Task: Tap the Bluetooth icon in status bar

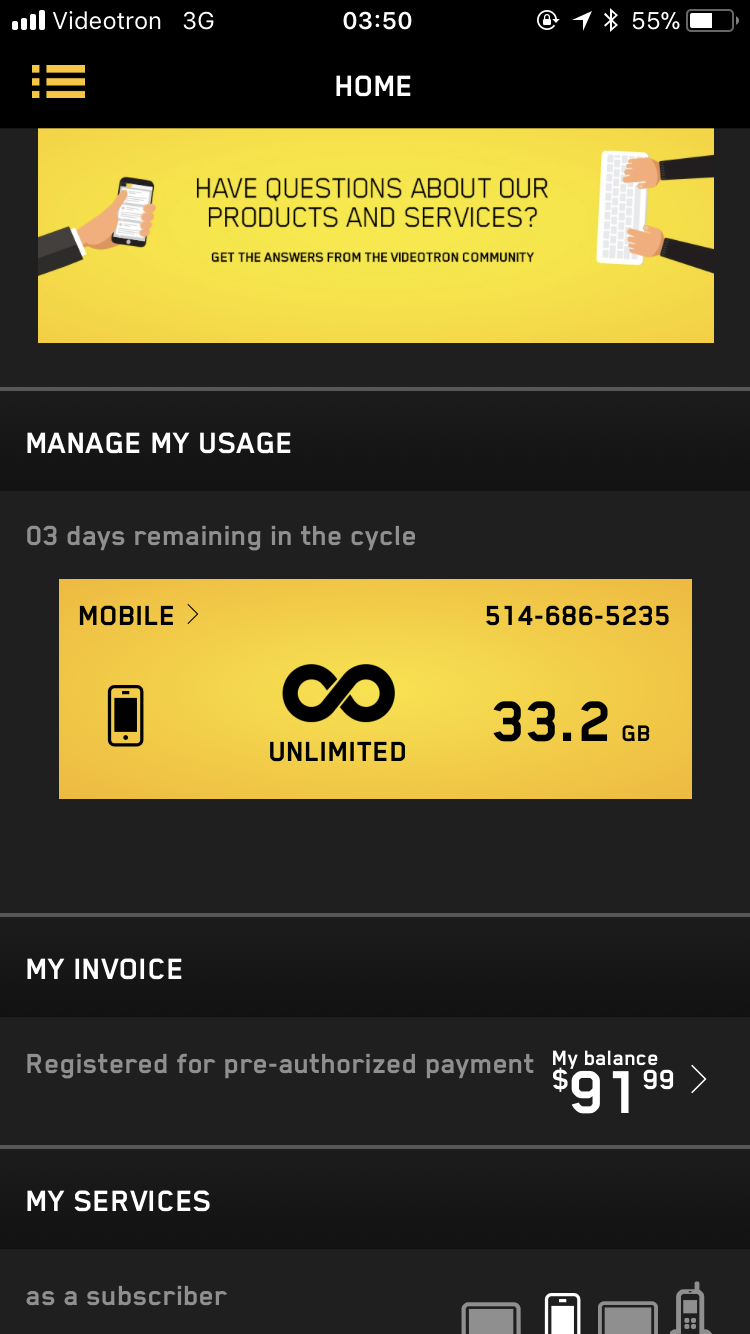Action: point(611,21)
